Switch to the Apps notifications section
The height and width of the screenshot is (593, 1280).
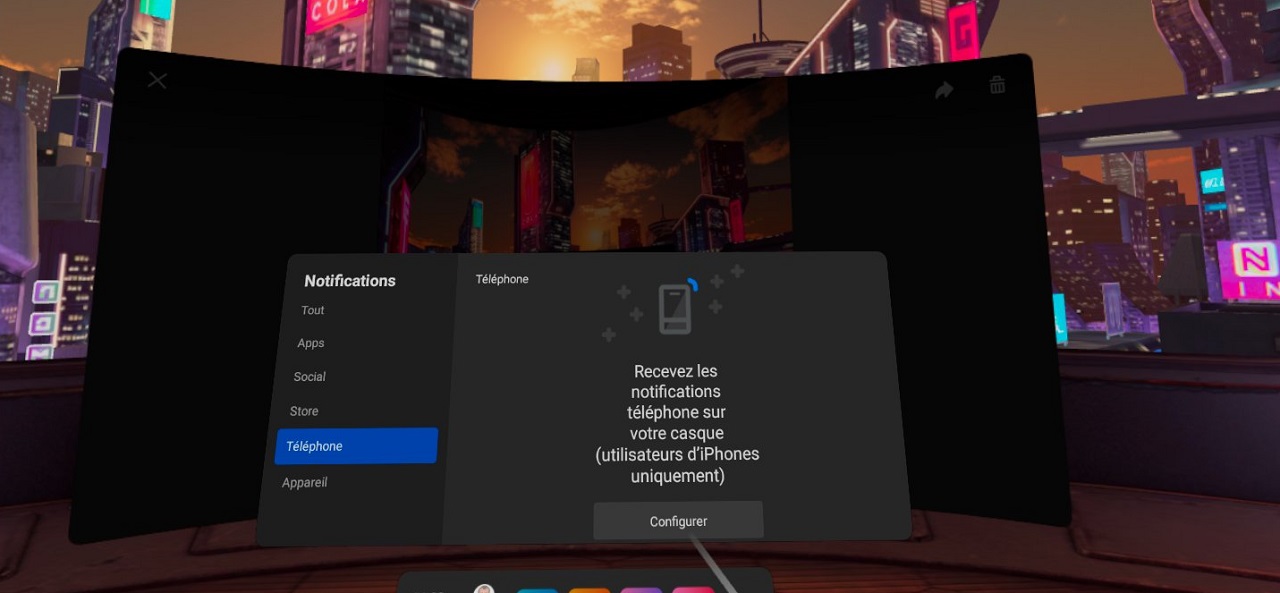click(x=310, y=343)
